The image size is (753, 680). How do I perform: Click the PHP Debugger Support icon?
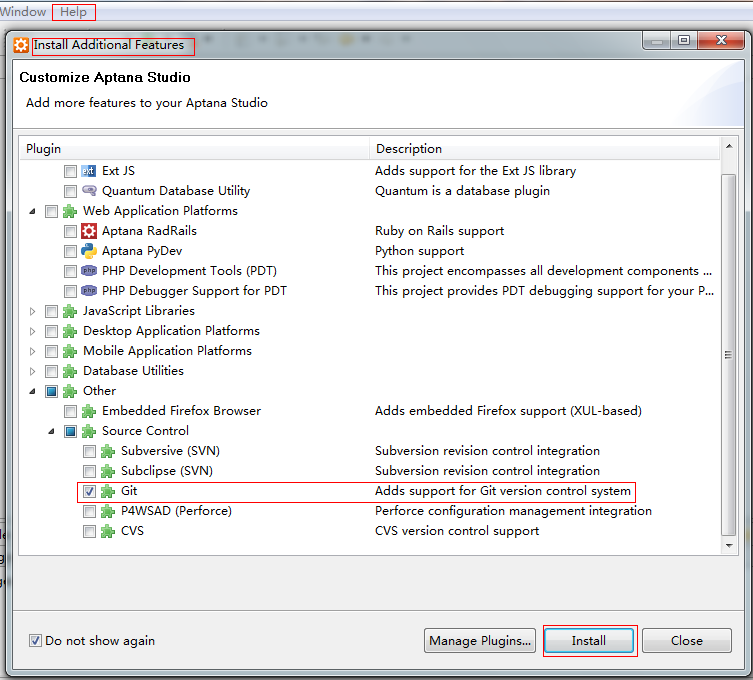click(89, 291)
